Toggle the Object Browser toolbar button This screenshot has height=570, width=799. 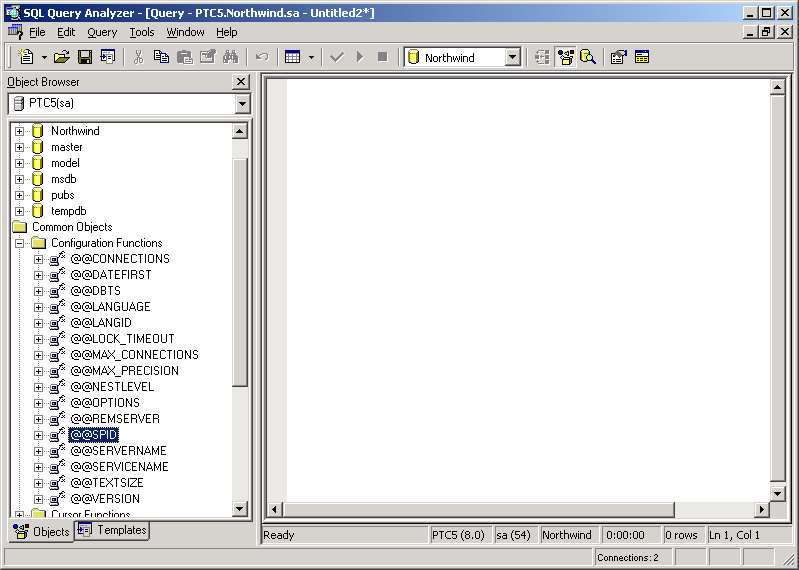coord(566,57)
